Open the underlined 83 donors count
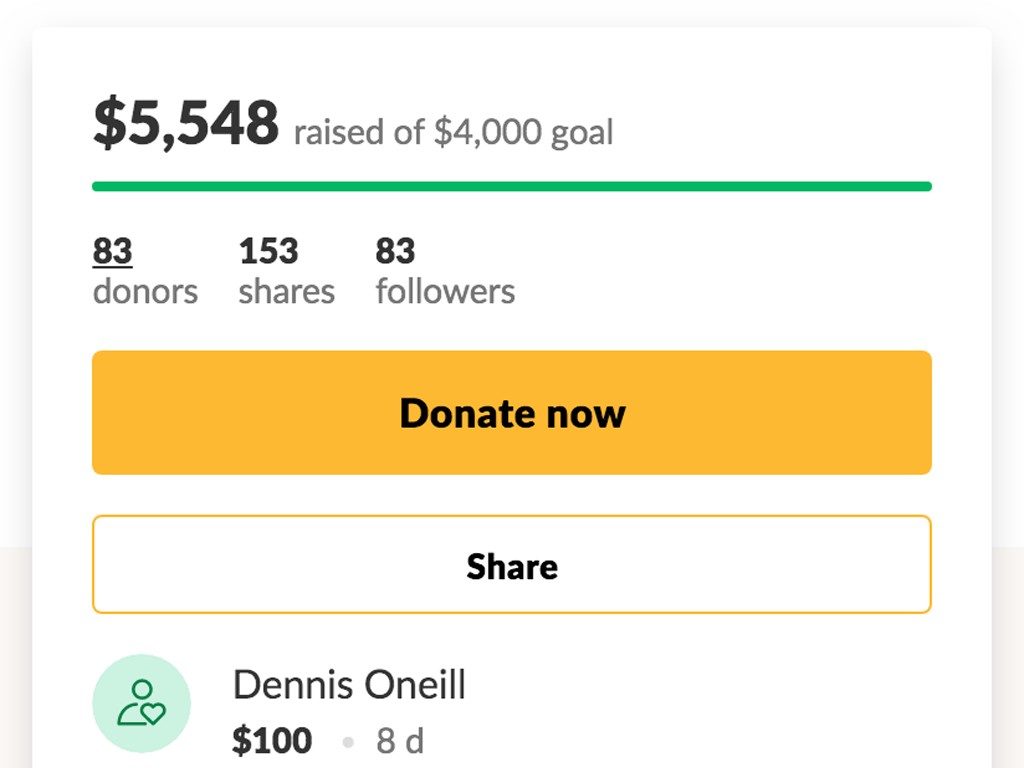This screenshot has height=768, width=1024. pos(112,251)
